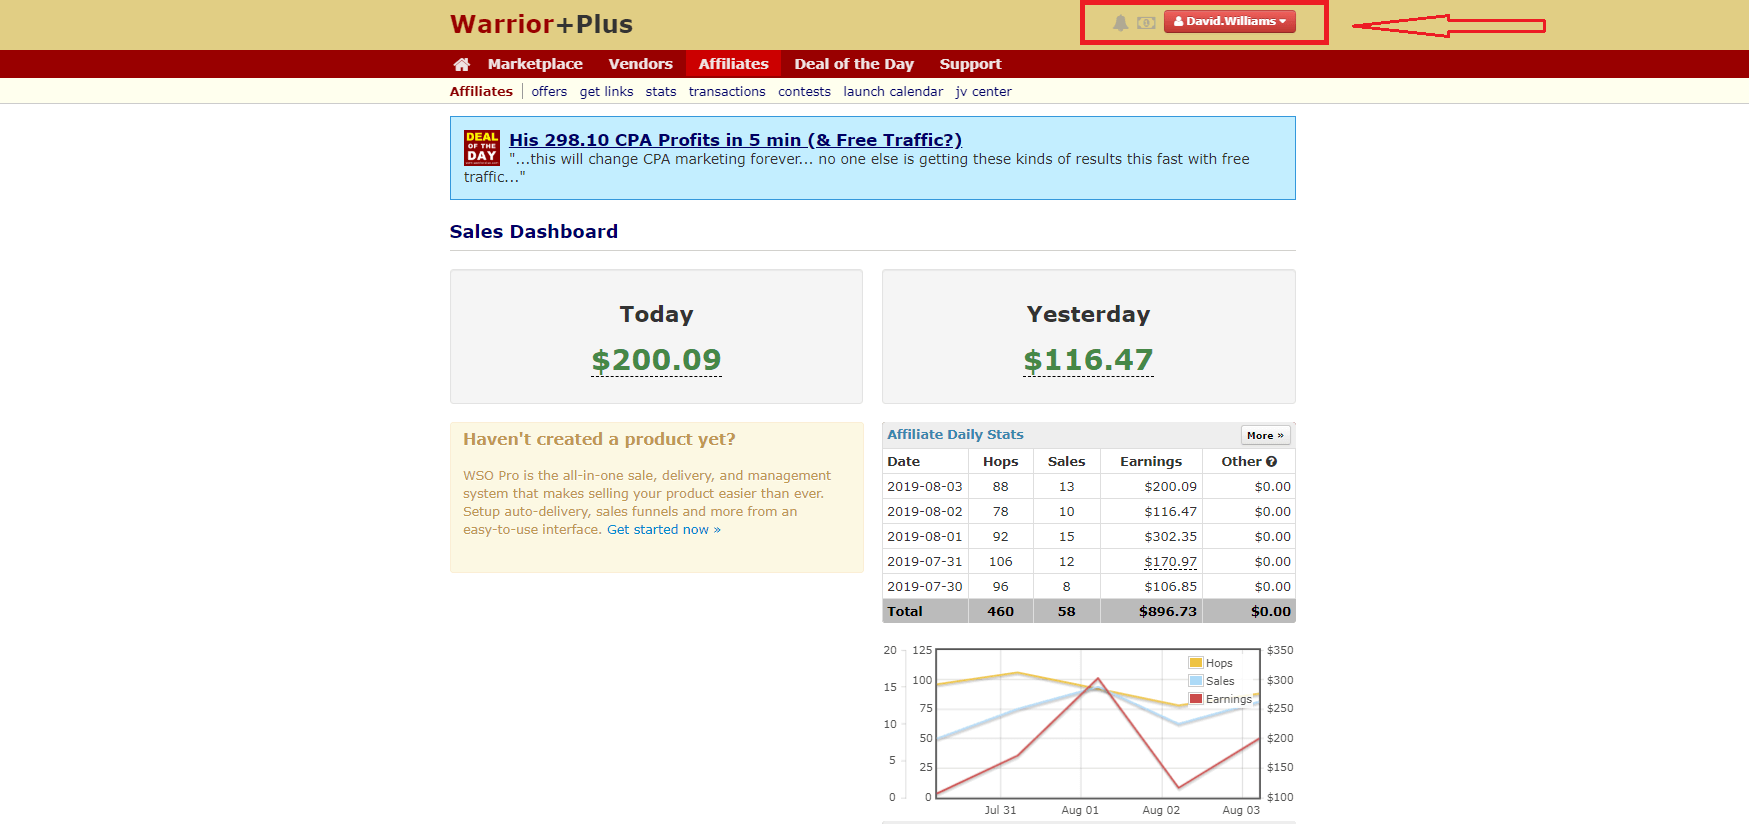This screenshot has height=824, width=1749.
Task: Go to the stats submenu link
Action: 661,91
